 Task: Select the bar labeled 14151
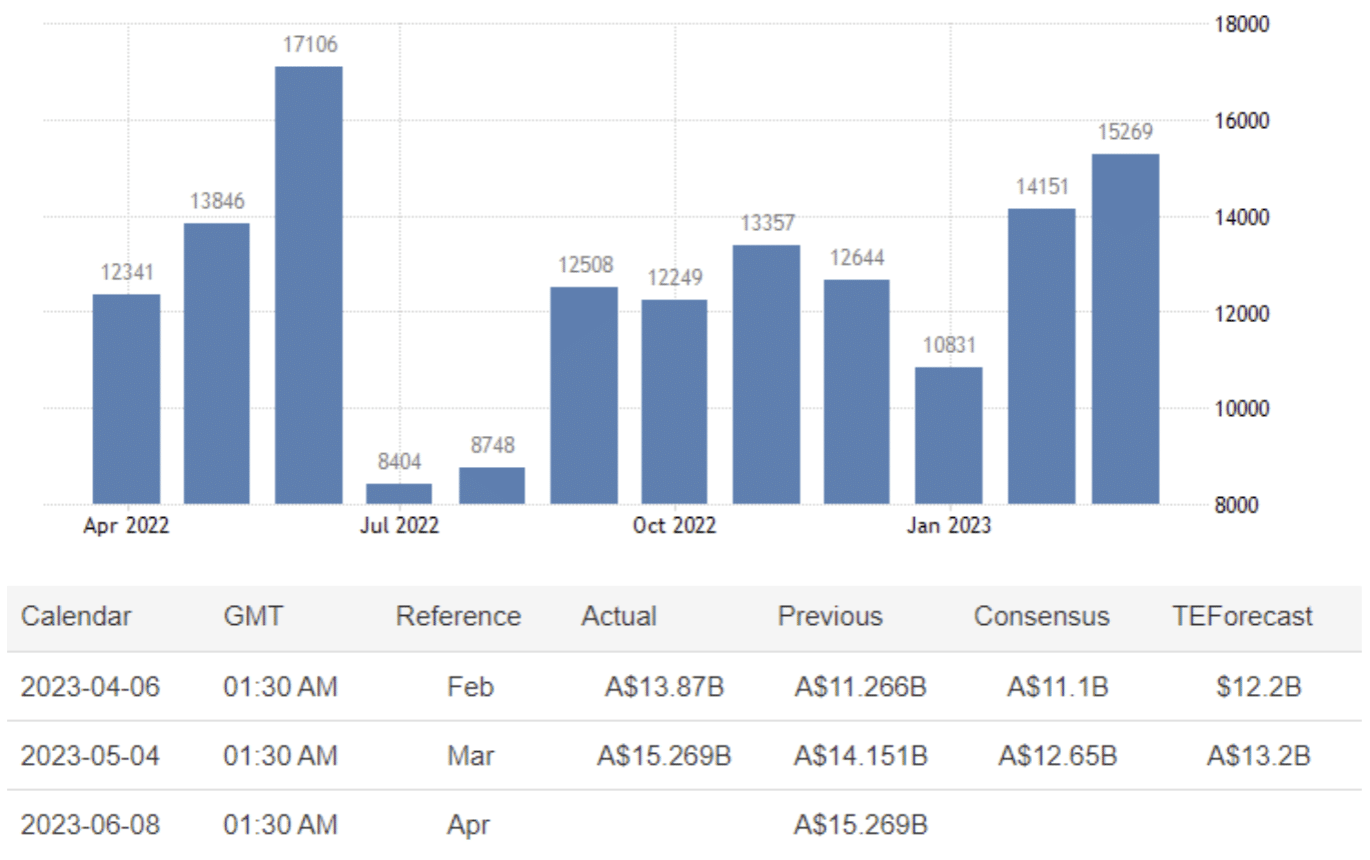[1041, 355]
